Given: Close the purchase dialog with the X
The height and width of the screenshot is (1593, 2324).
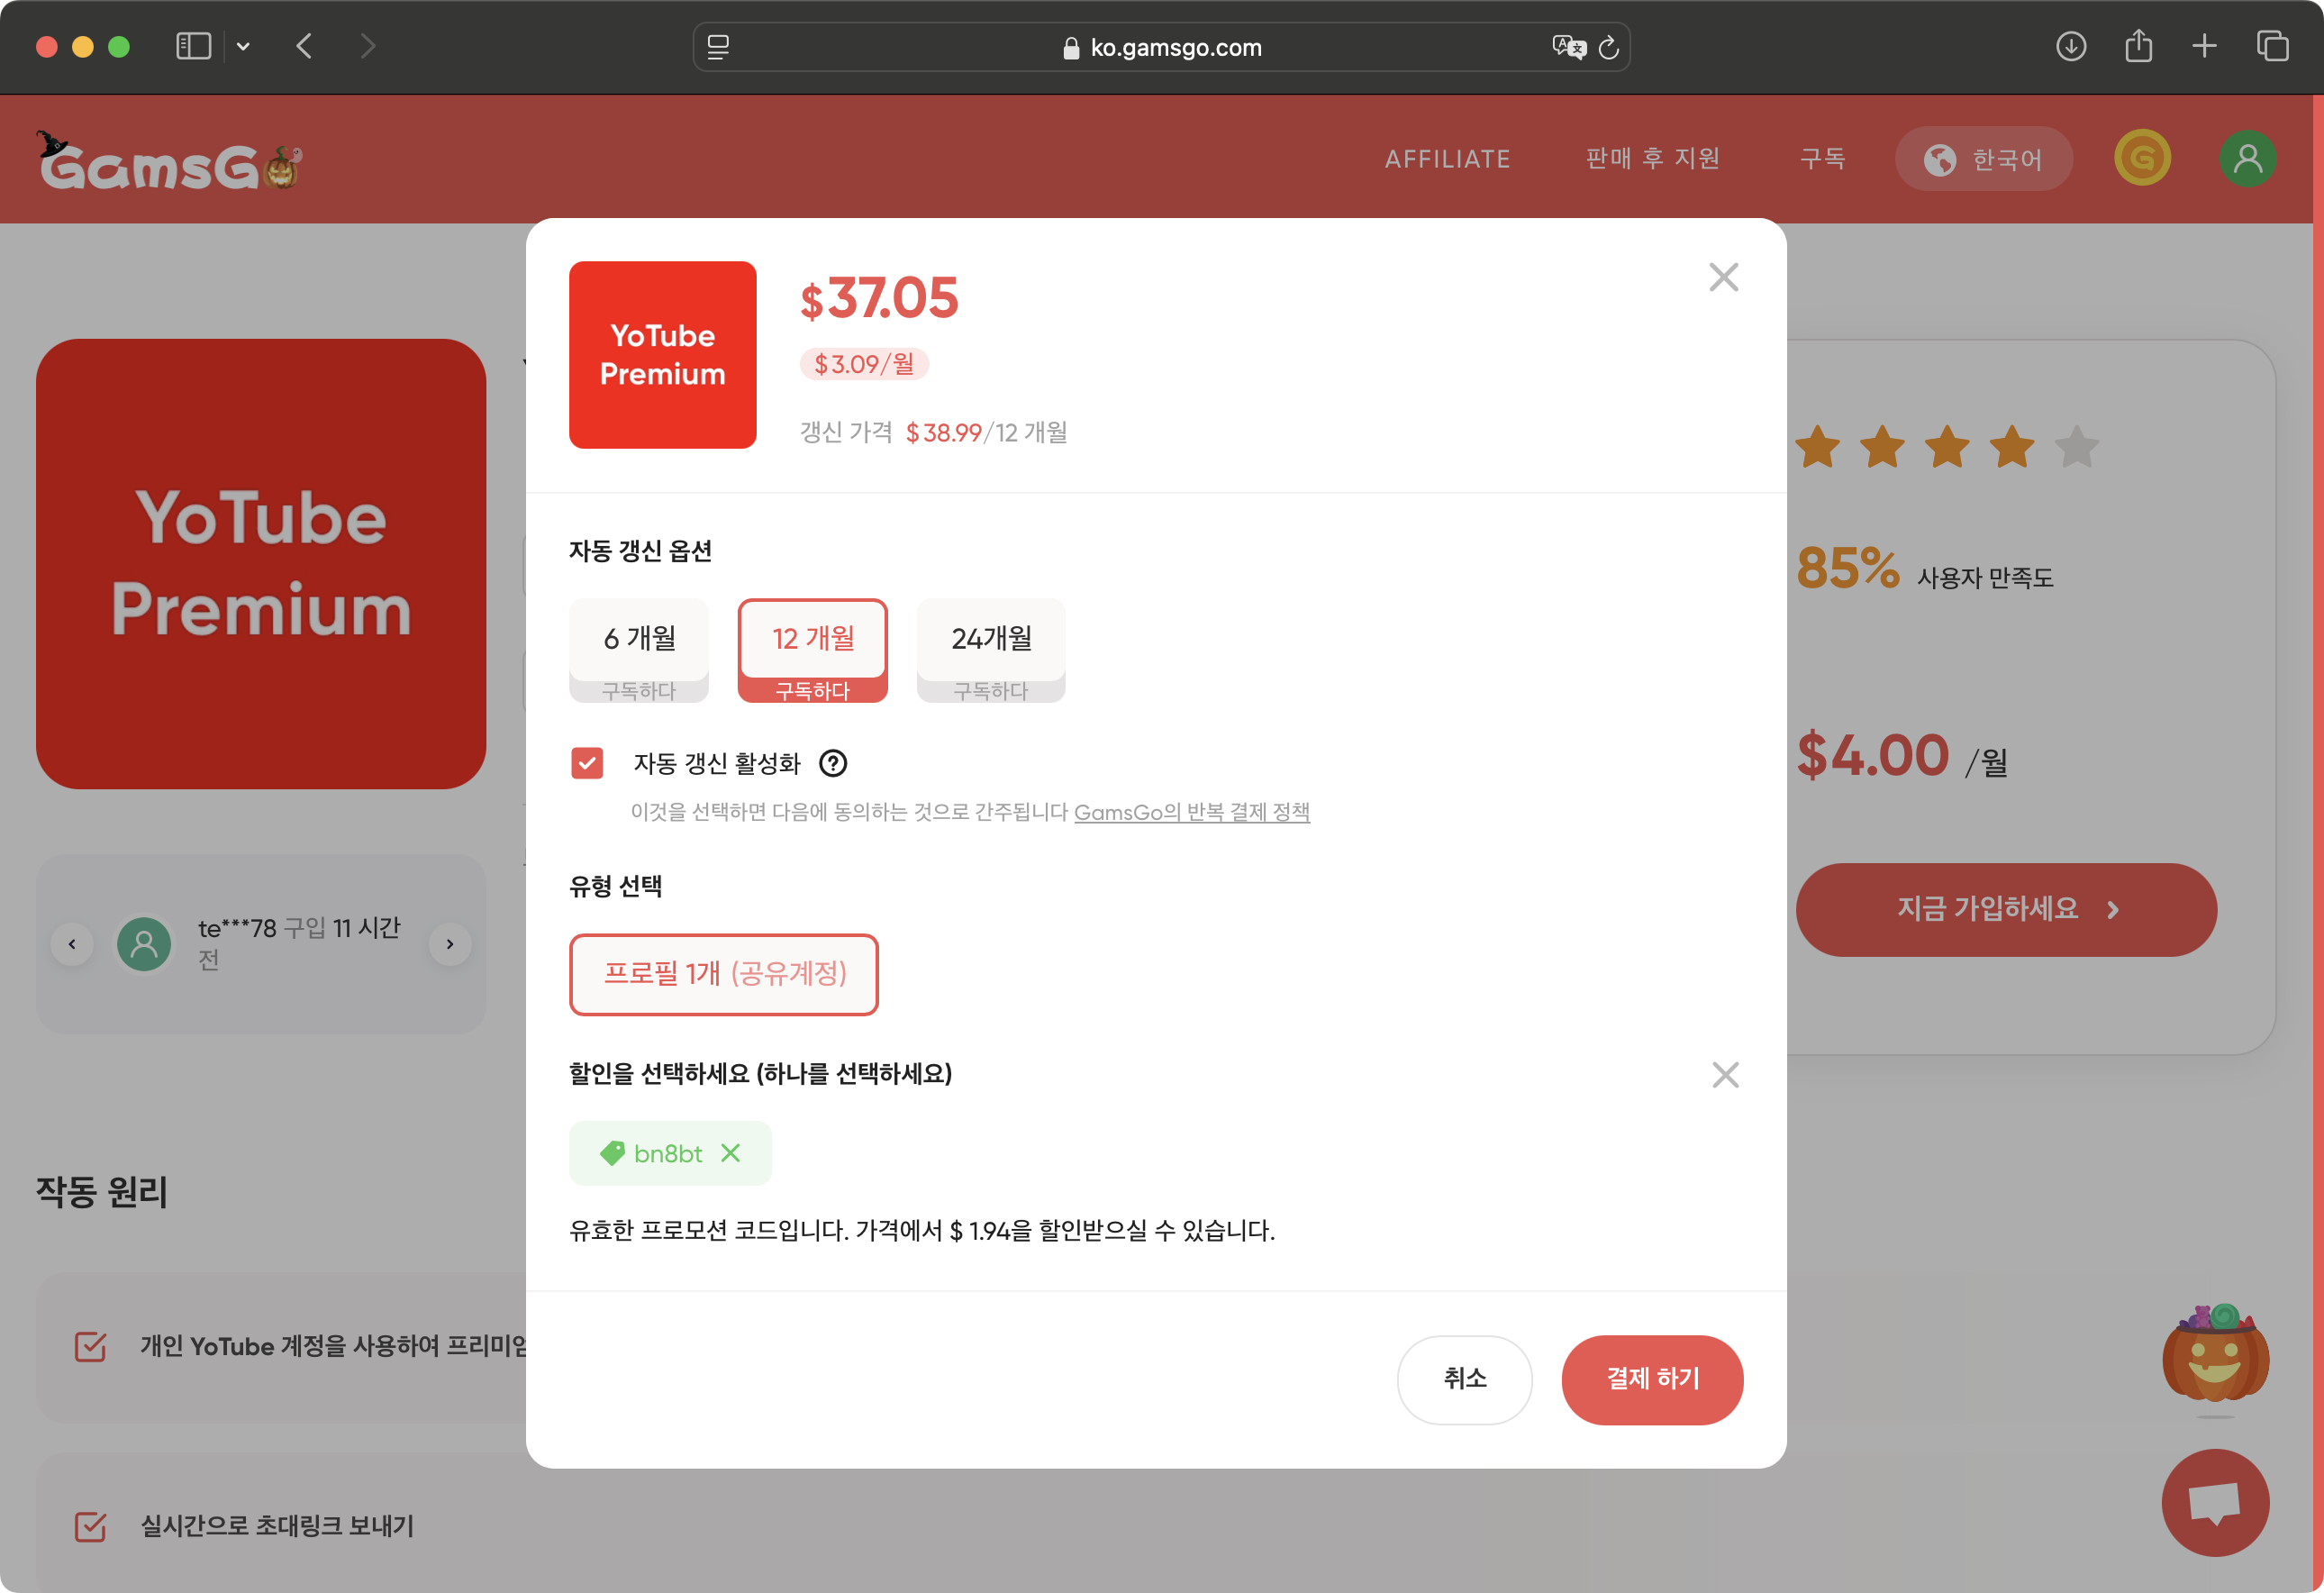Looking at the screenshot, I should pyautogui.click(x=1723, y=277).
